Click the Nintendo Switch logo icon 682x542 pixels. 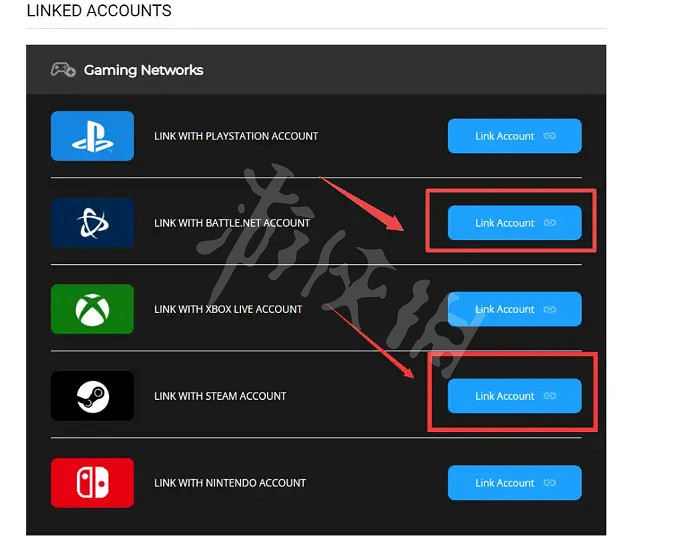point(92,482)
